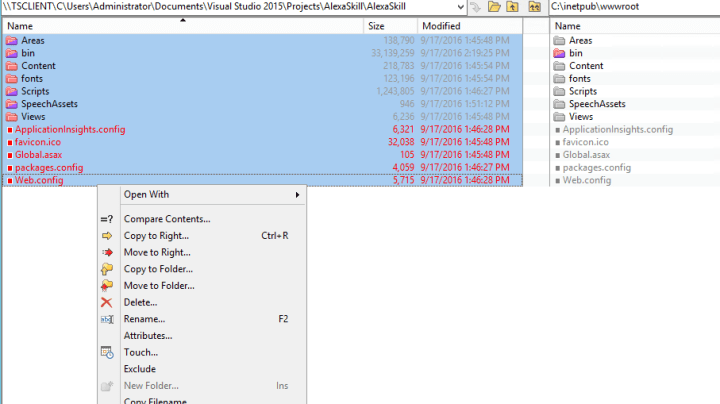
Task: Choose Move to Folder in context menu
Action: 158,286
